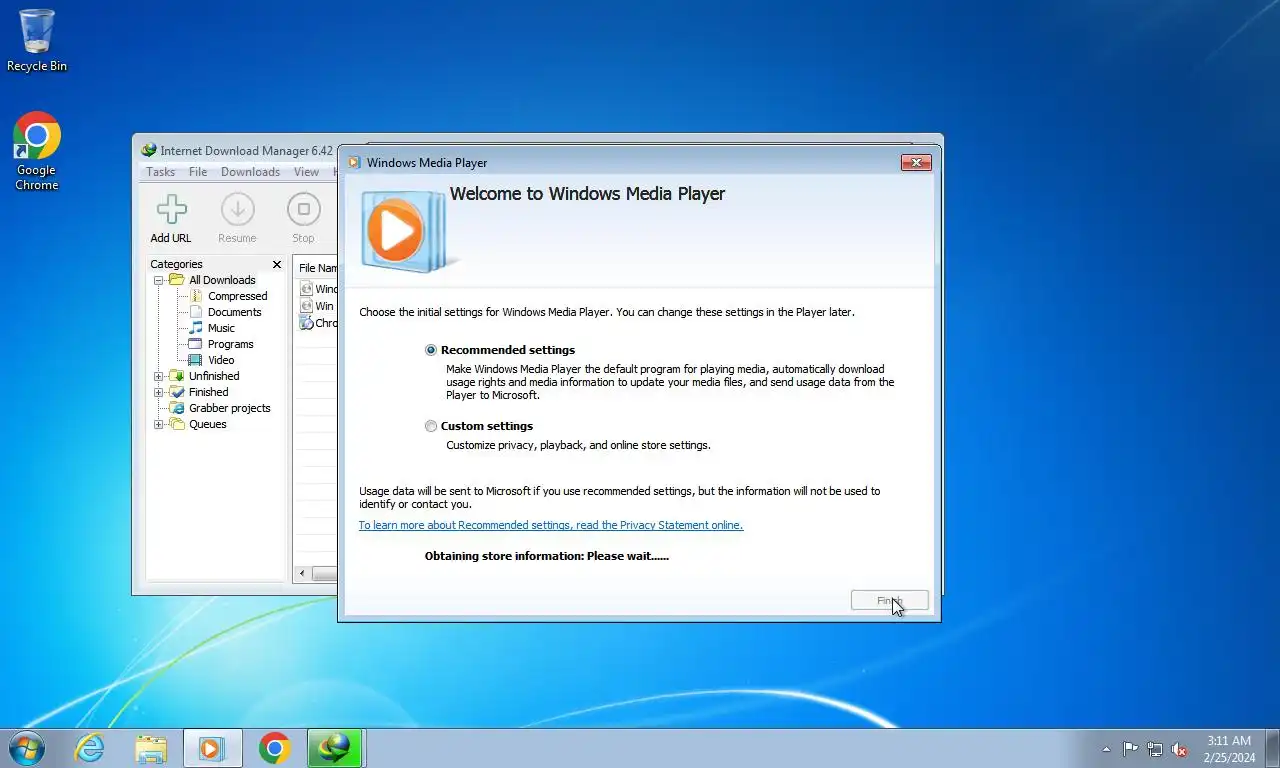Click the taskbar clock showing 3:11 AM
This screenshot has height=768, width=1280.
pos(1229,749)
